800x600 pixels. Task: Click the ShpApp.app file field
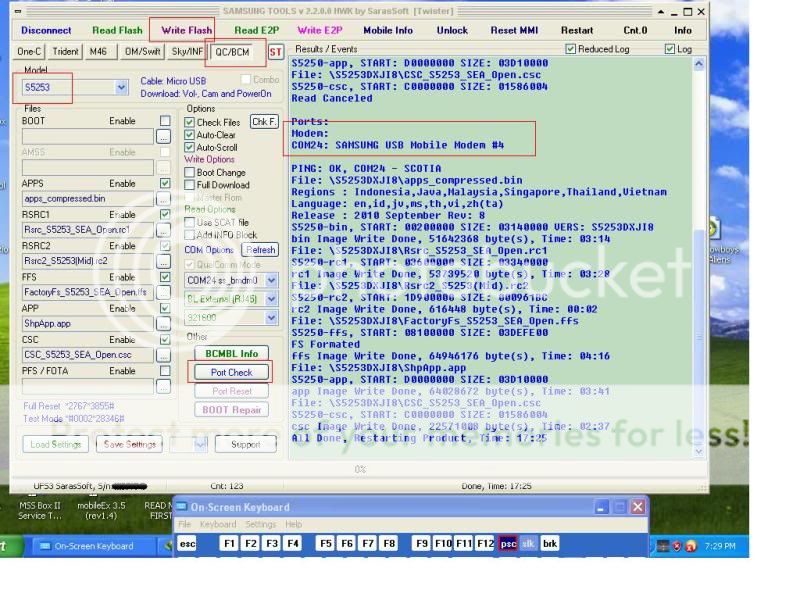[x=87, y=324]
